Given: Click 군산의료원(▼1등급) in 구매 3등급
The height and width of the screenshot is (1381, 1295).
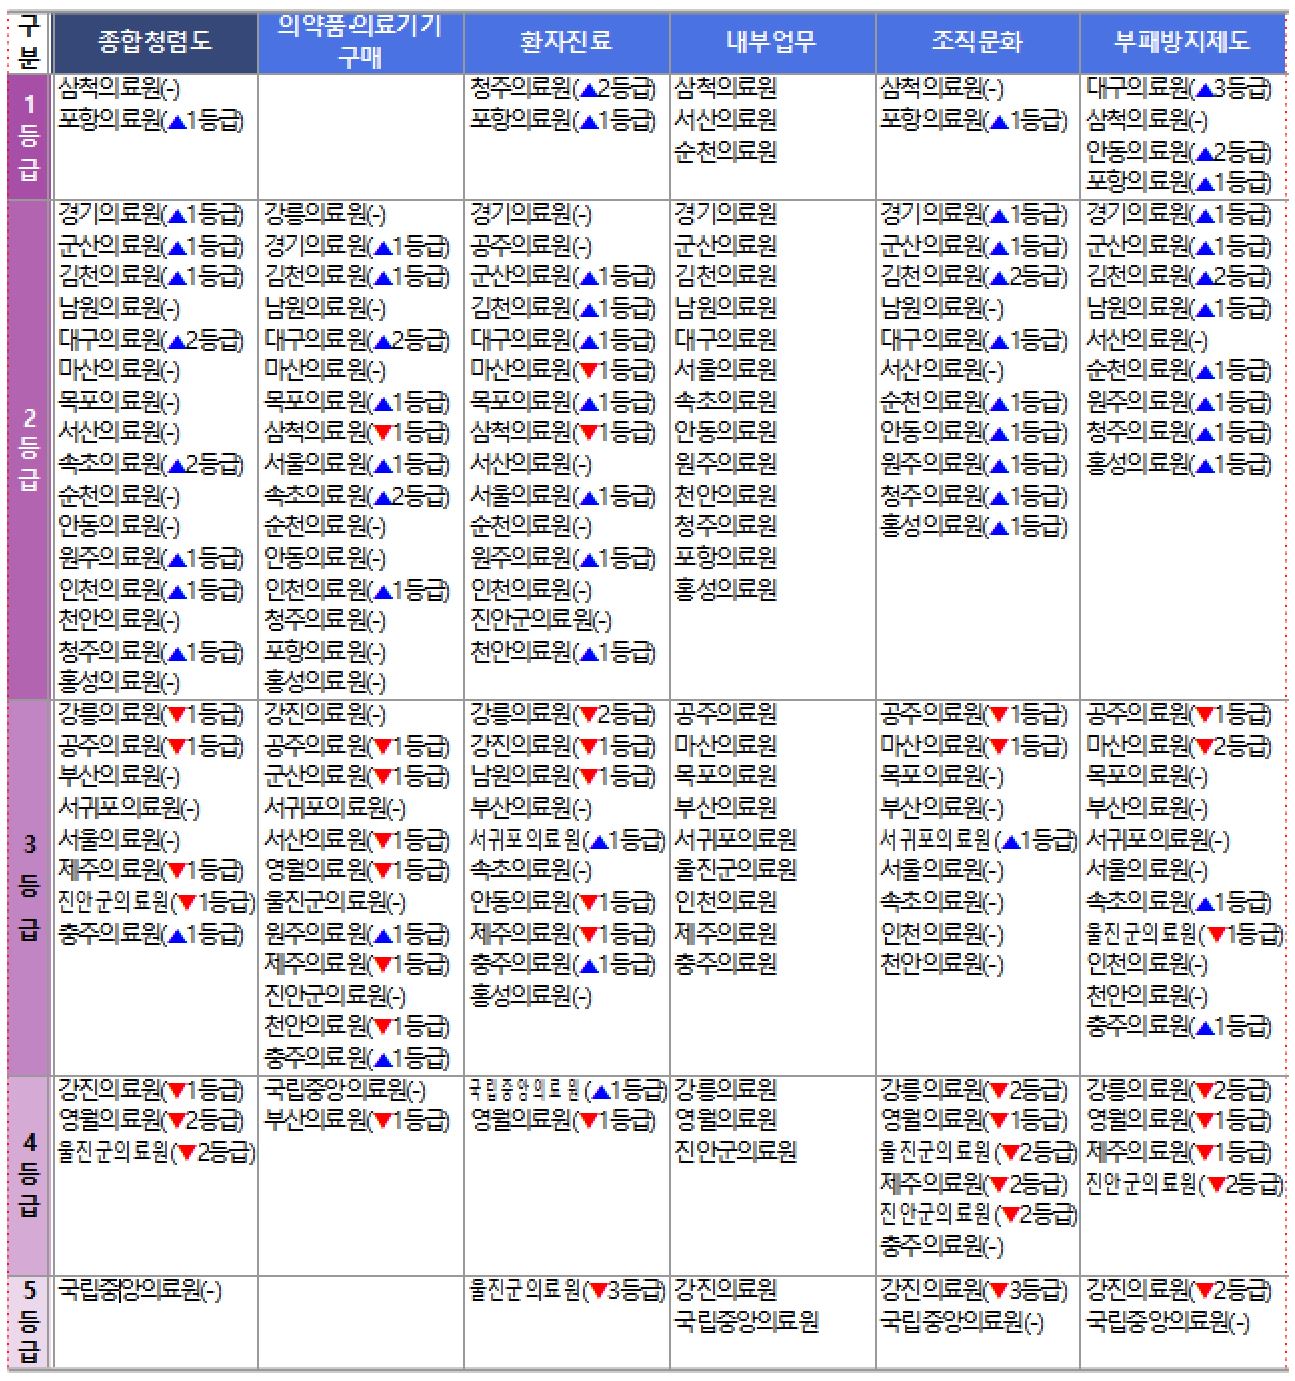Looking at the screenshot, I should (x=357, y=777).
